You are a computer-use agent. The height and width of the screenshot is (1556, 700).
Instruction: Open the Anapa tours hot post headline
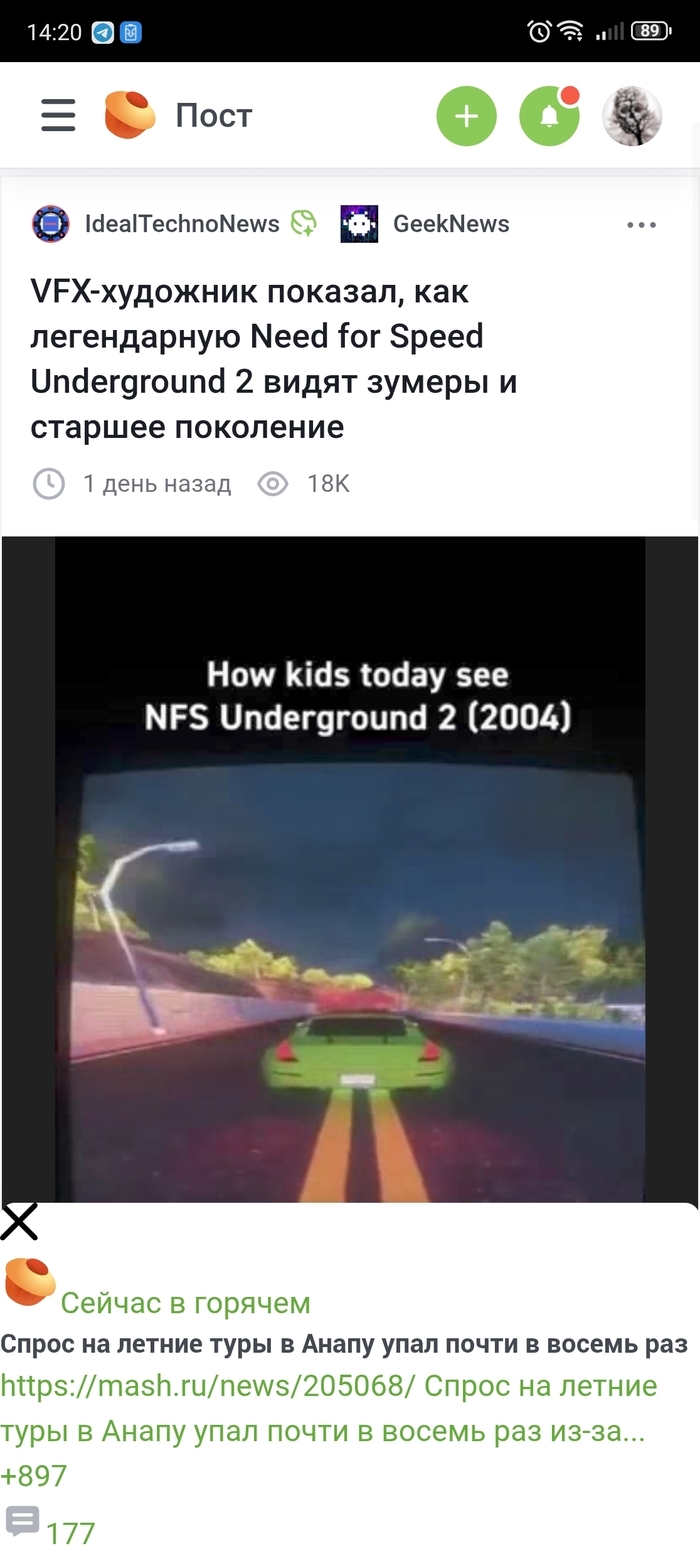(344, 1344)
